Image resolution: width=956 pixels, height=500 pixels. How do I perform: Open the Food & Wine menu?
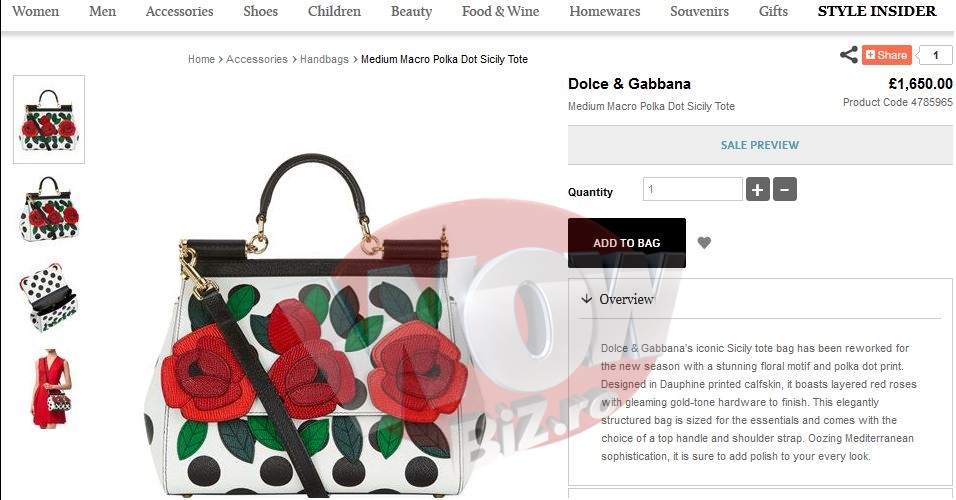pos(501,11)
